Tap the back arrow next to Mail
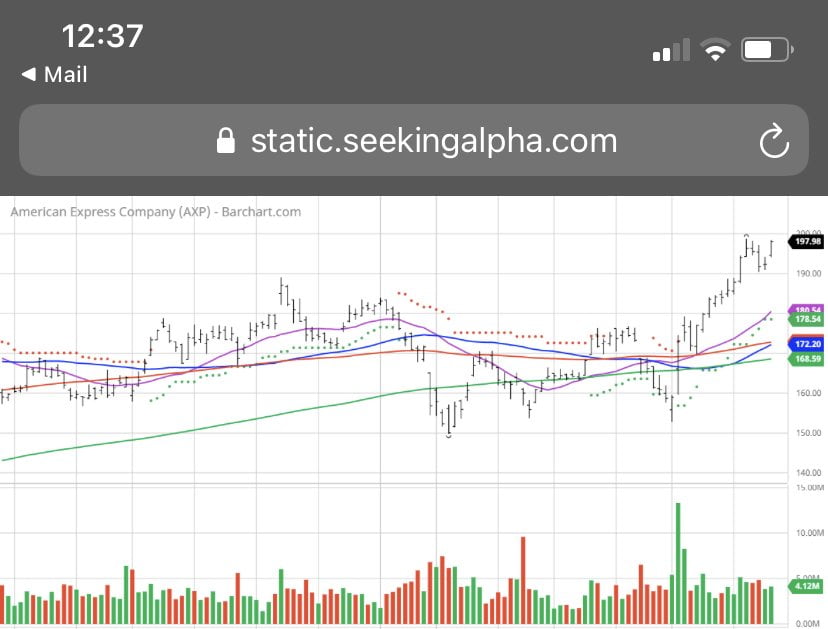This screenshot has width=828, height=629. (28, 74)
